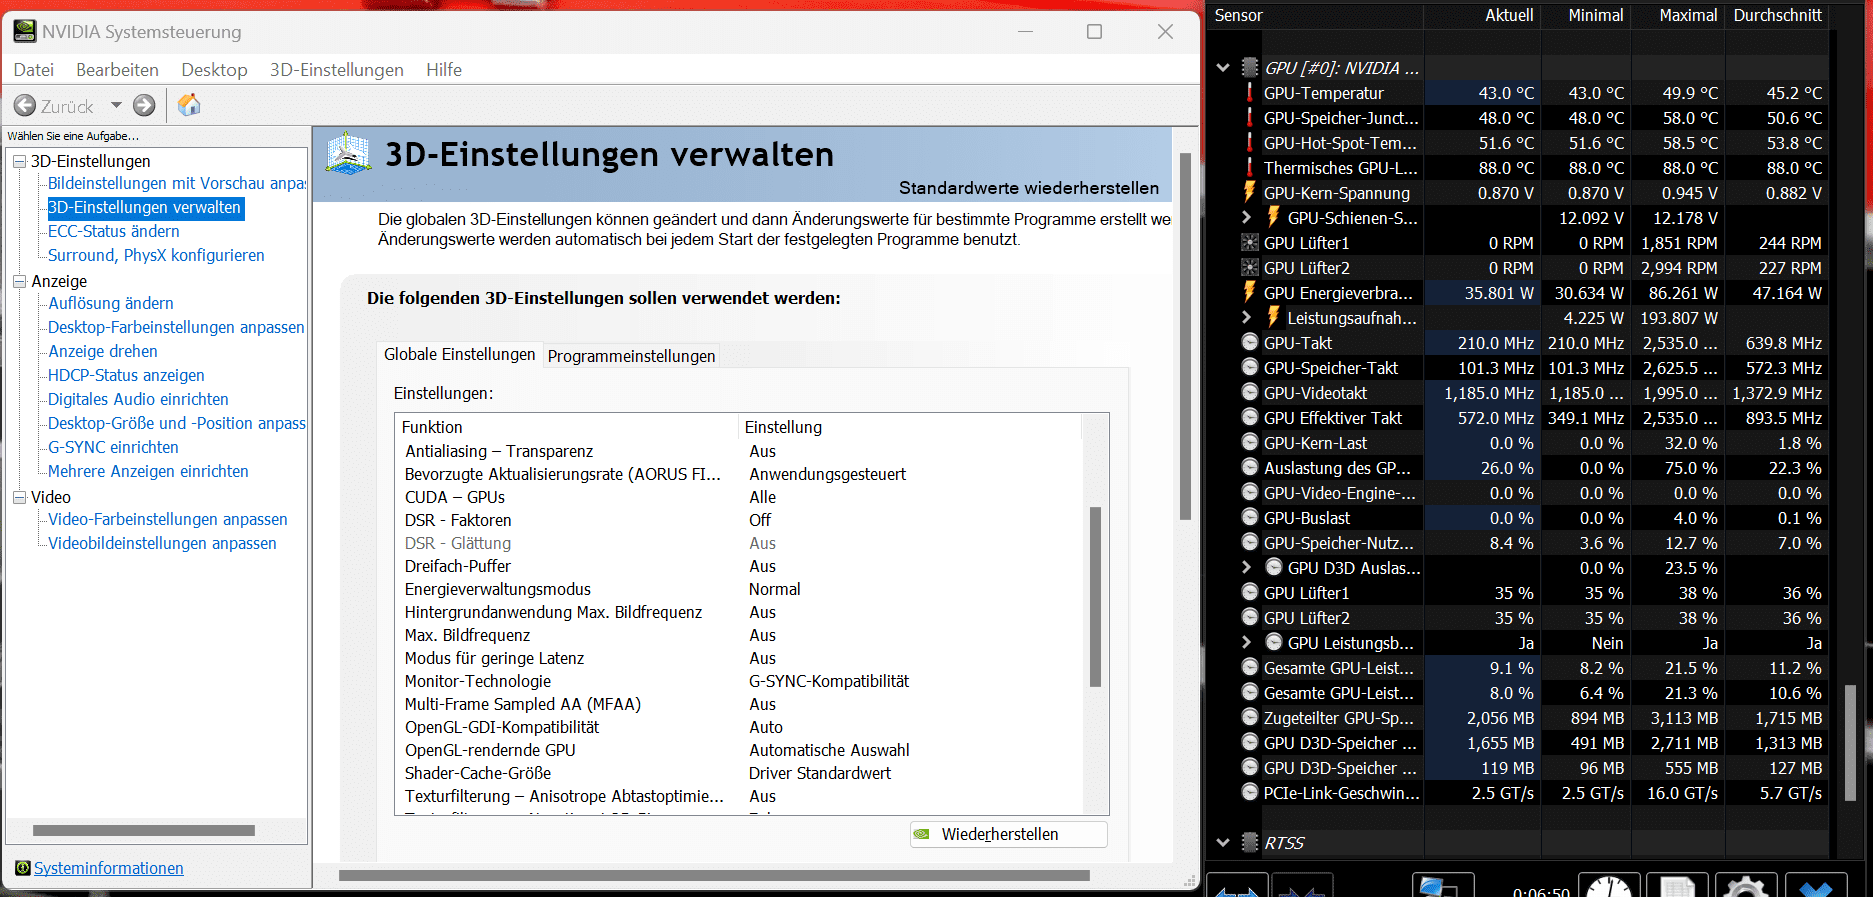Click the chip icon beside RTSS
This screenshot has width=1873, height=897.
point(1250,842)
